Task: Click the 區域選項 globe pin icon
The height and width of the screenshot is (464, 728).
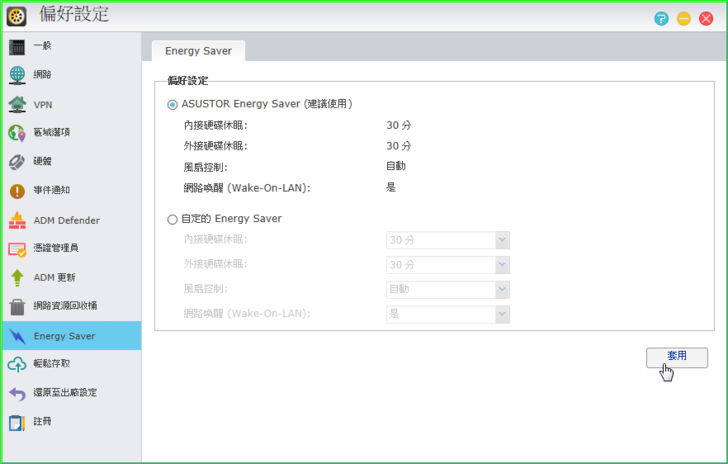Action: [x=17, y=133]
